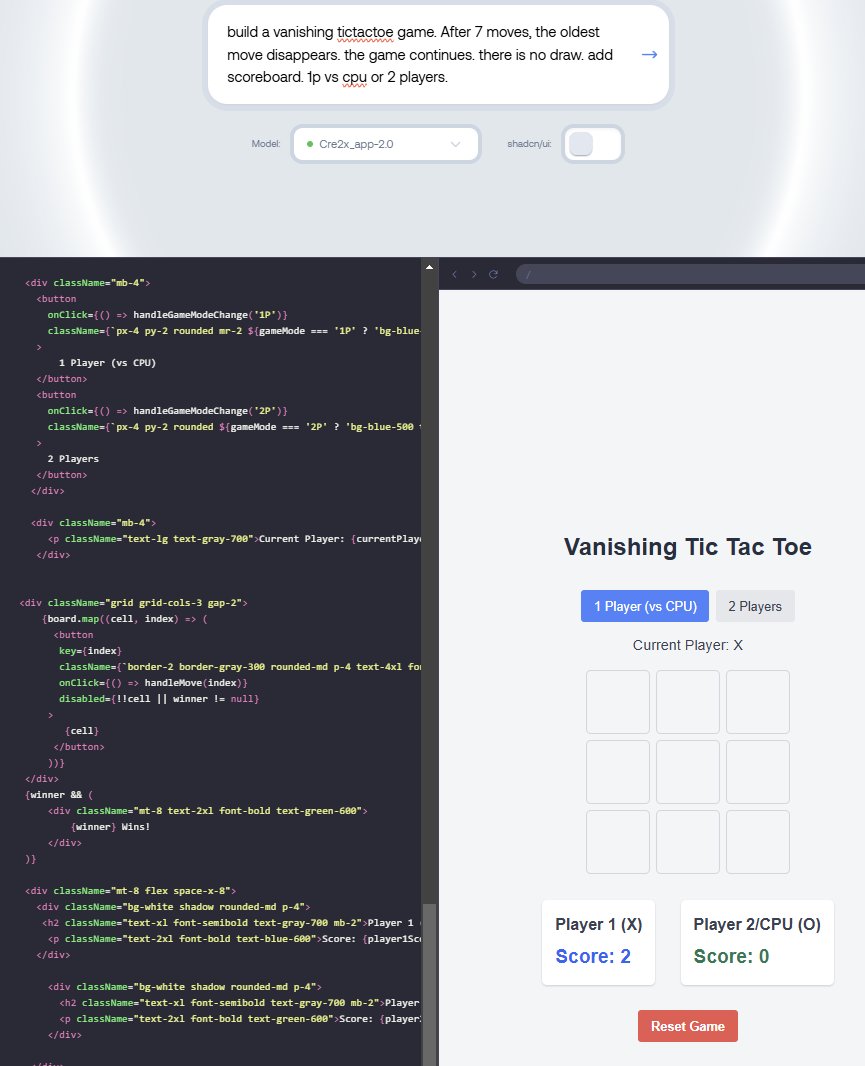Click the Reset Game button
Viewport: 865px width, 1066px height.
[x=688, y=1026]
